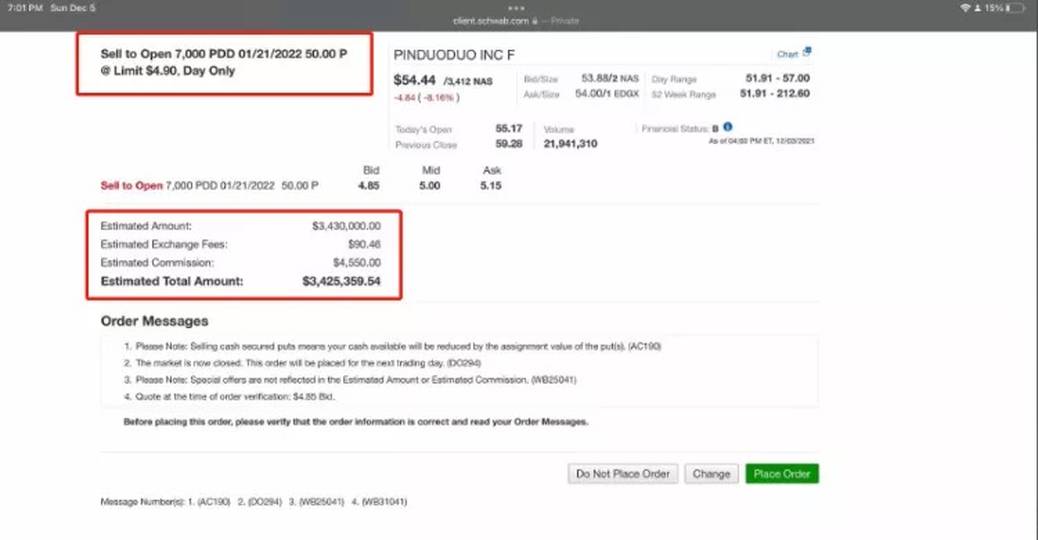Click the red Sell to Open label

tap(131, 186)
